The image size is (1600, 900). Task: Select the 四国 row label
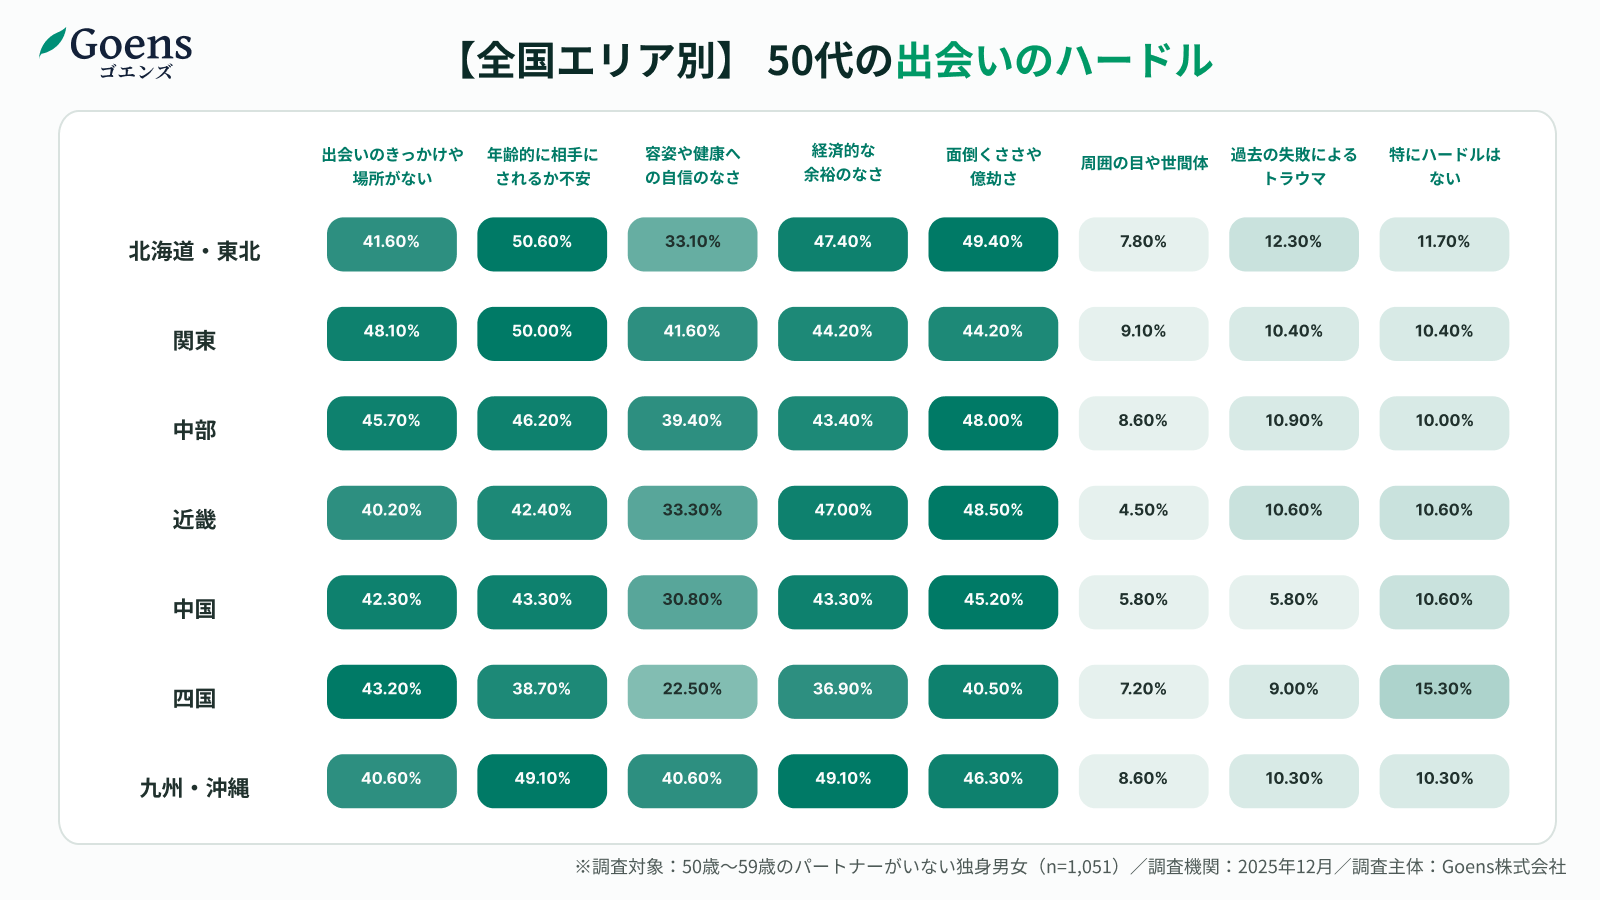pos(194,699)
